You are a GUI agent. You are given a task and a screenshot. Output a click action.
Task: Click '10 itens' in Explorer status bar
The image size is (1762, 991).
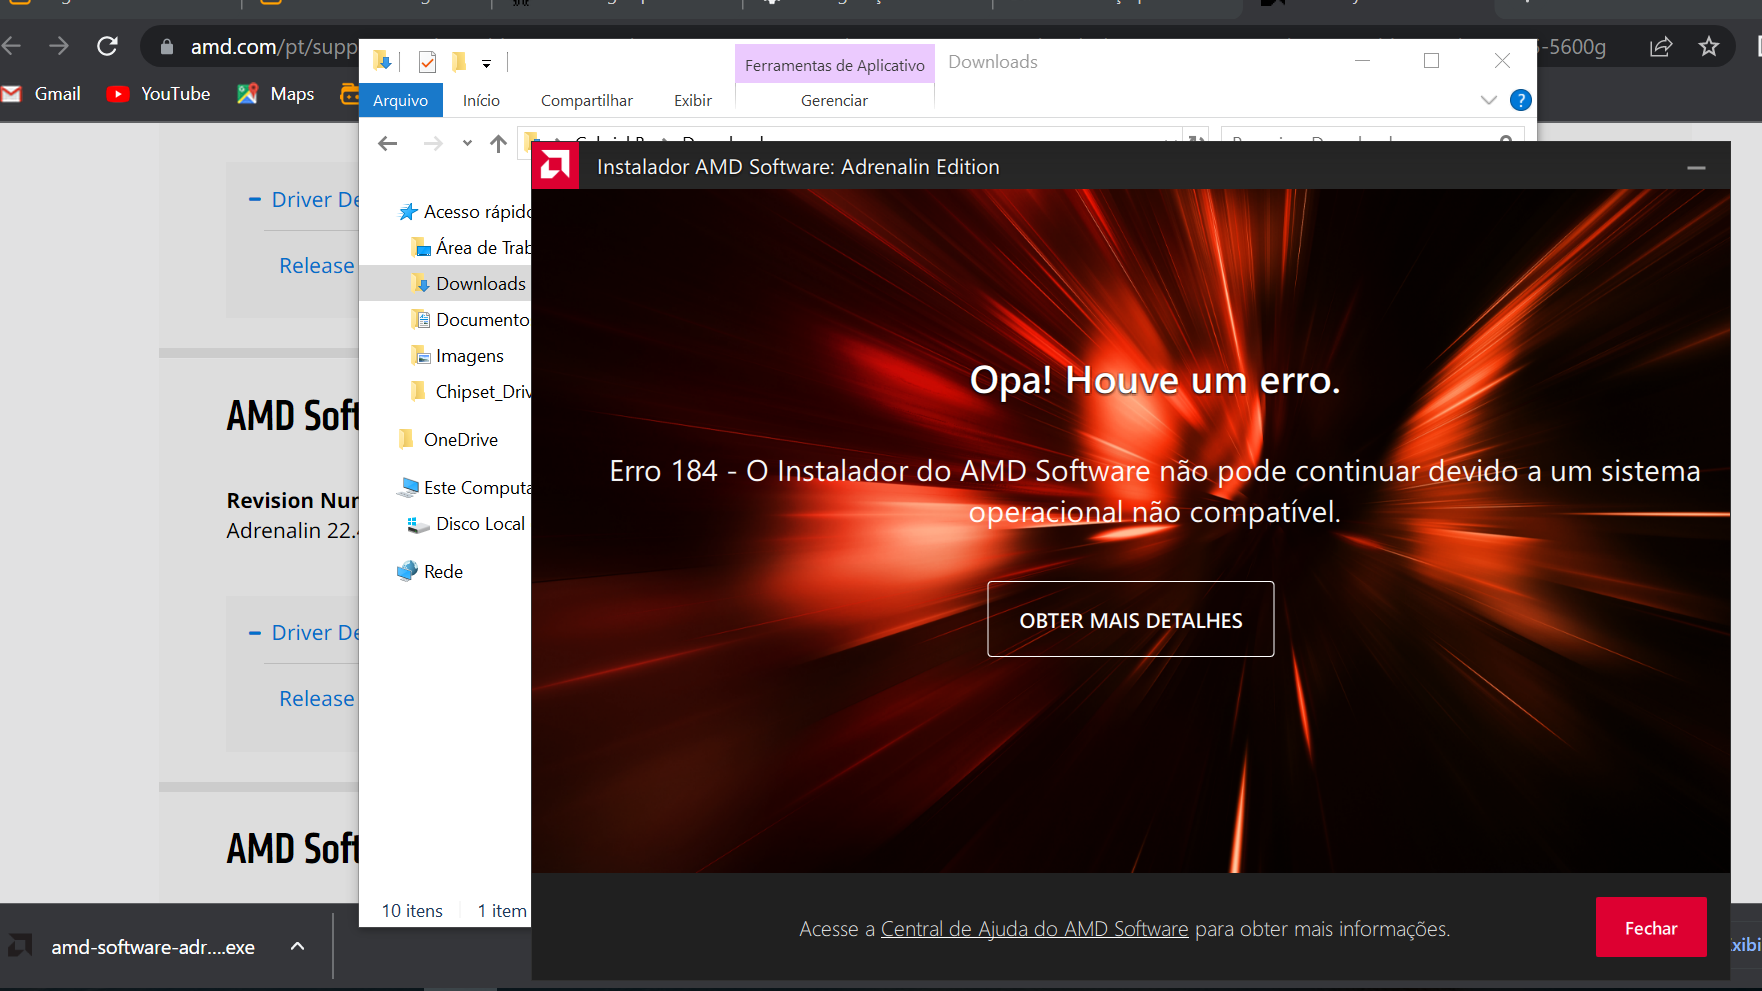[412, 911]
